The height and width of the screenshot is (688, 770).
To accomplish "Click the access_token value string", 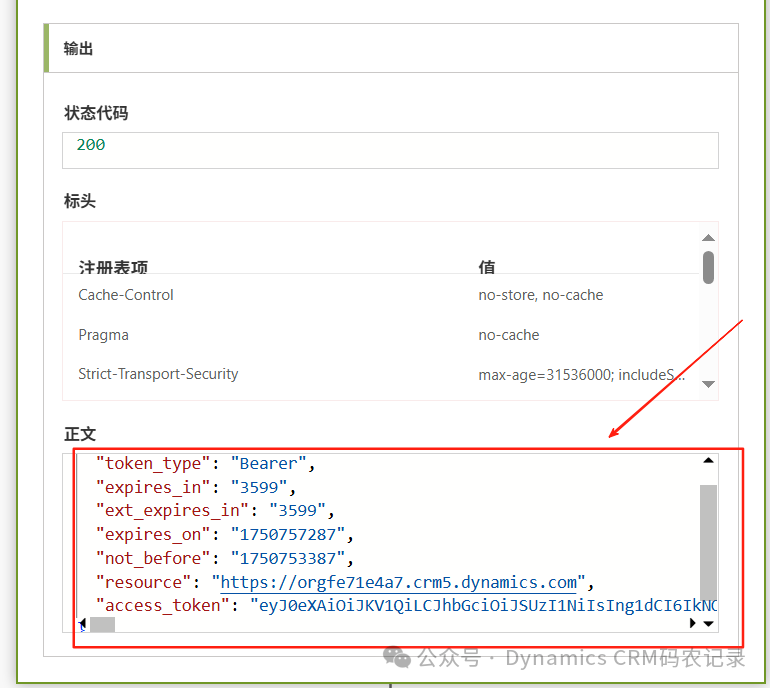I will [x=484, y=605].
